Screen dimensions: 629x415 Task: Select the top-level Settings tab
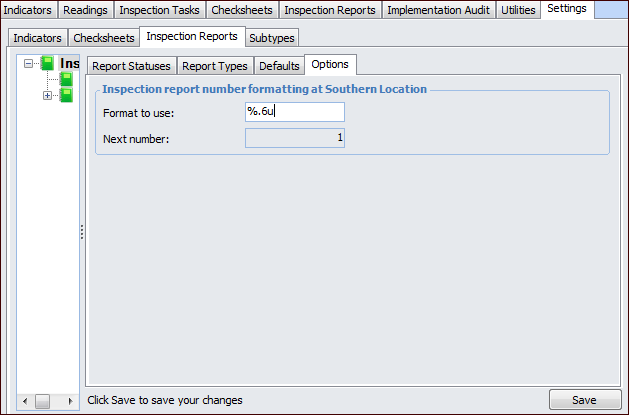point(567,9)
